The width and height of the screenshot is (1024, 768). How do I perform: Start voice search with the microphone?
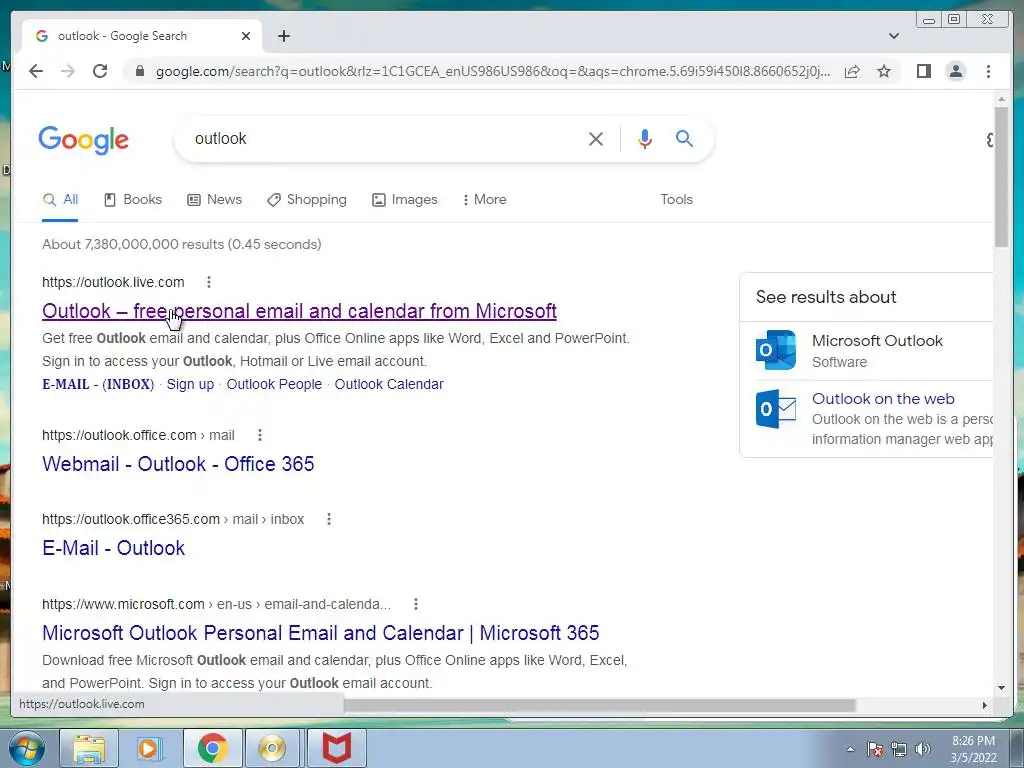pos(645,138)
